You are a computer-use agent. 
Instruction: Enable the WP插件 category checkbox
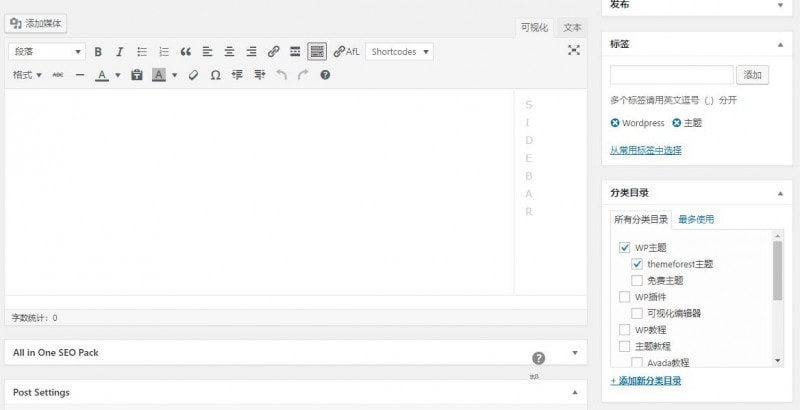point(625,297)
